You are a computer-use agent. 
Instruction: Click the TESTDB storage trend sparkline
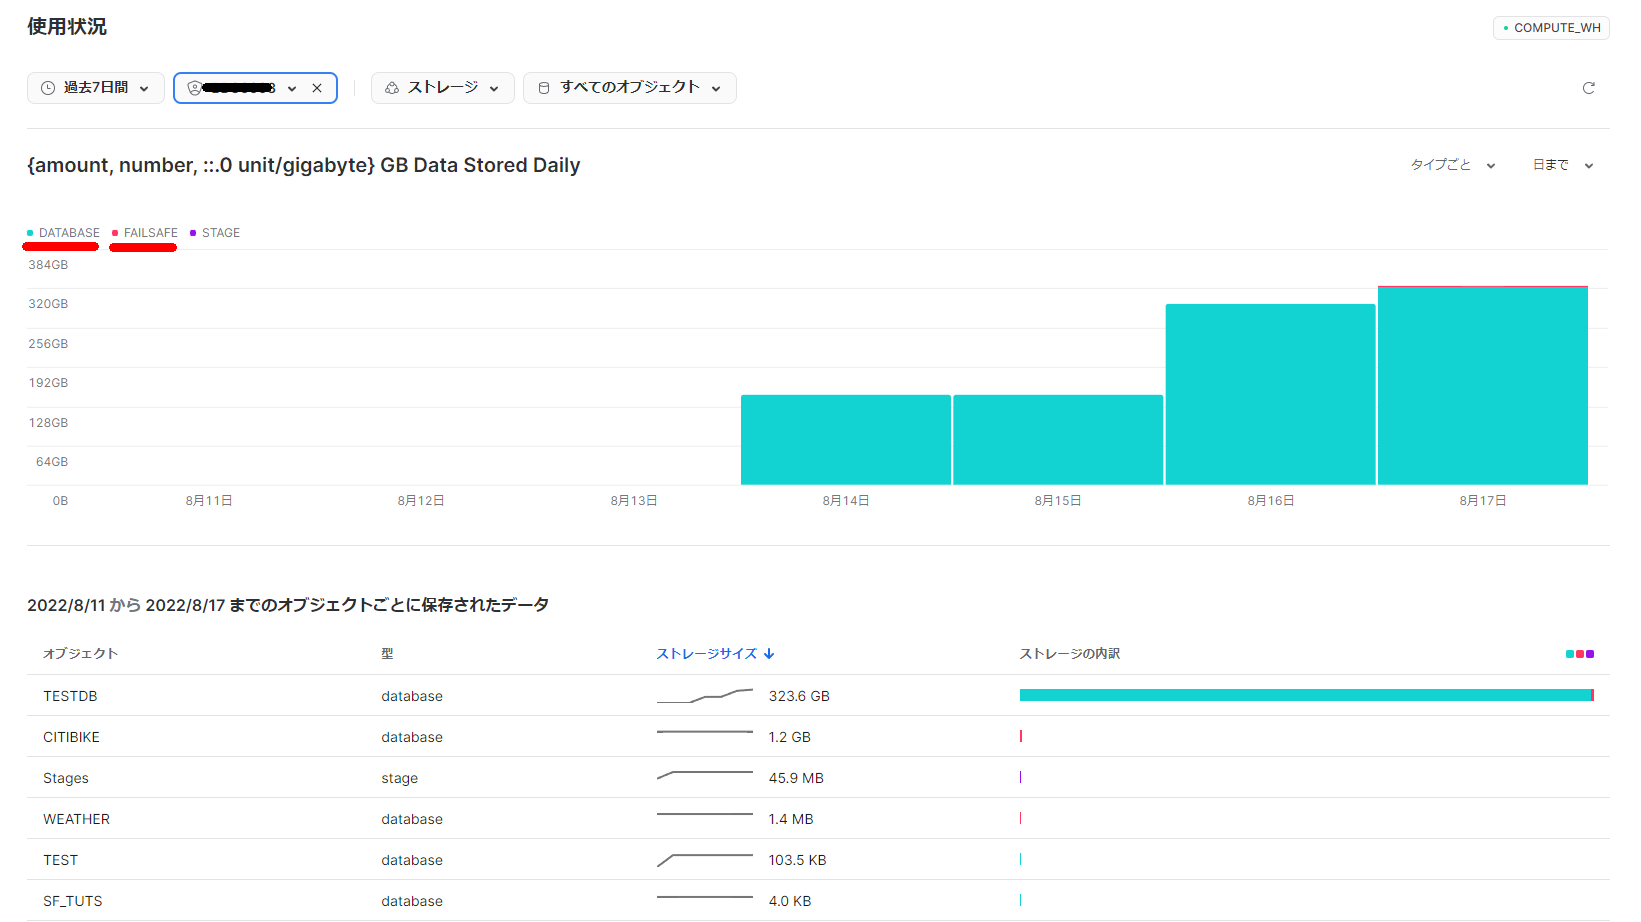[705, 695]
